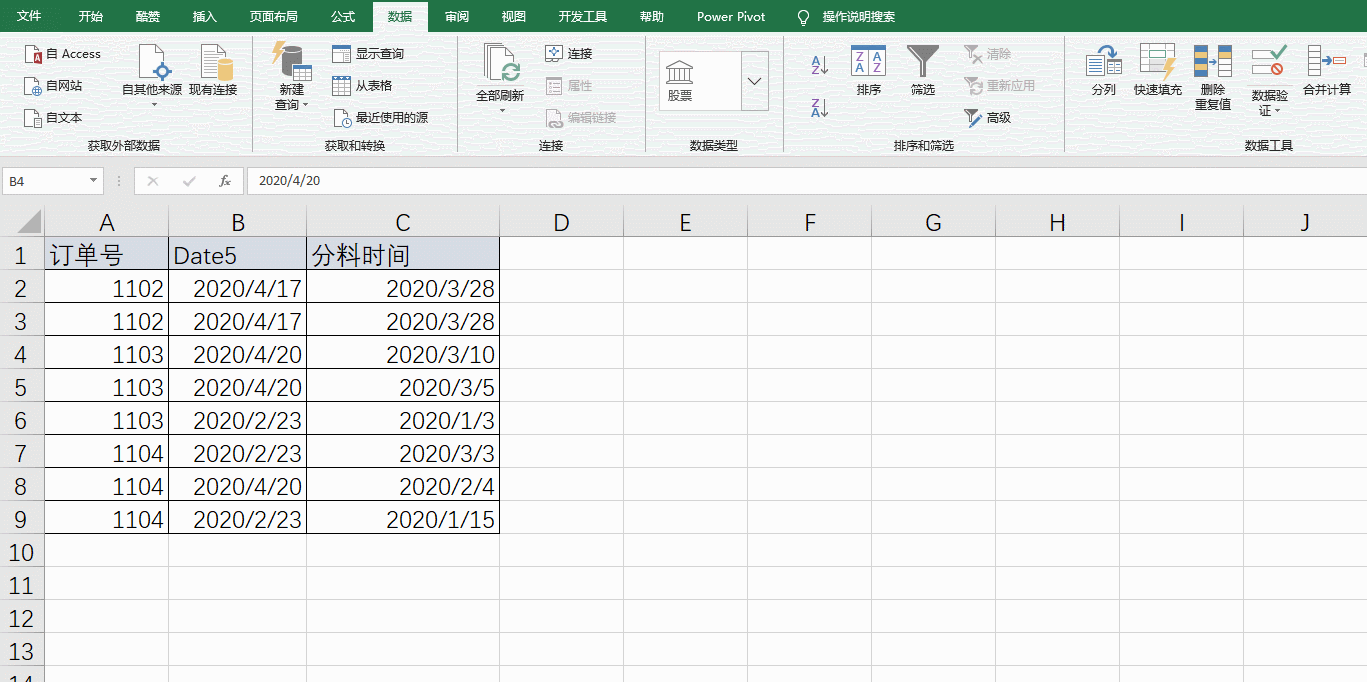Switch to the 审阅 Review tab

(x=457, y=17)
